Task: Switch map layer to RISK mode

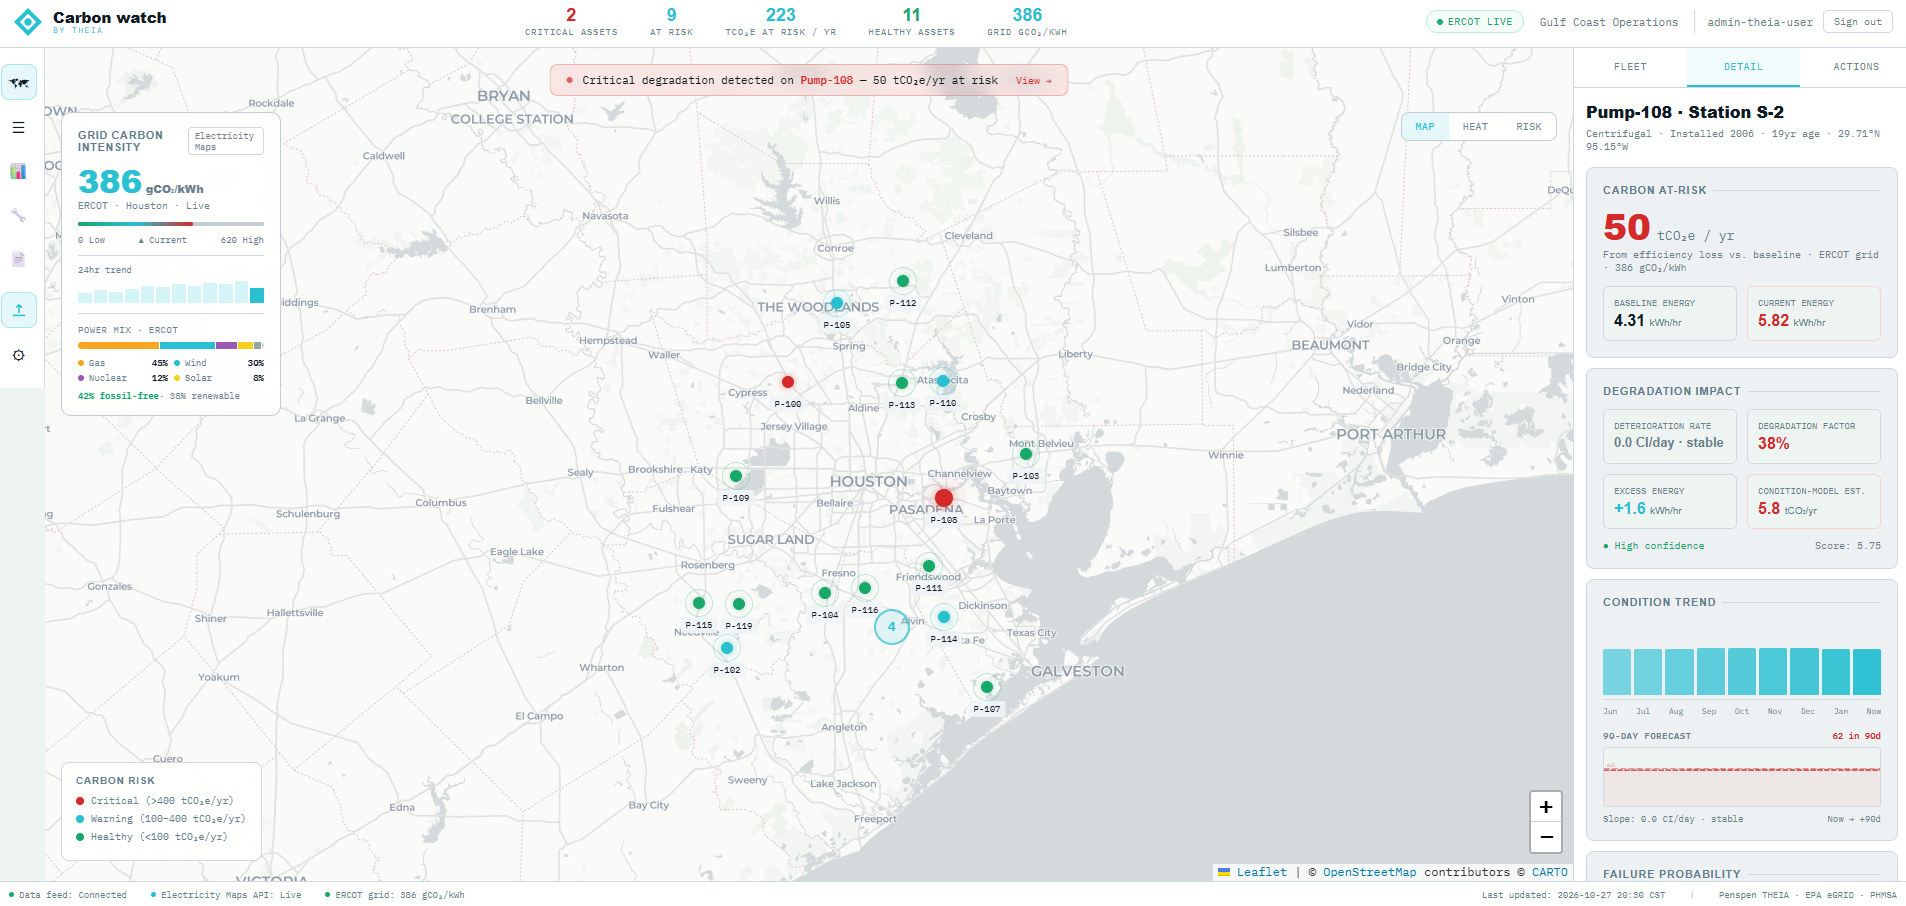Action: tap(1529, 127)
